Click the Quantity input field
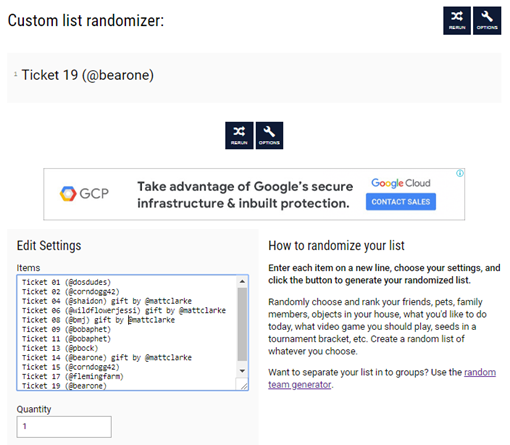Screen dimensions: 510x445 click(64, 427)
